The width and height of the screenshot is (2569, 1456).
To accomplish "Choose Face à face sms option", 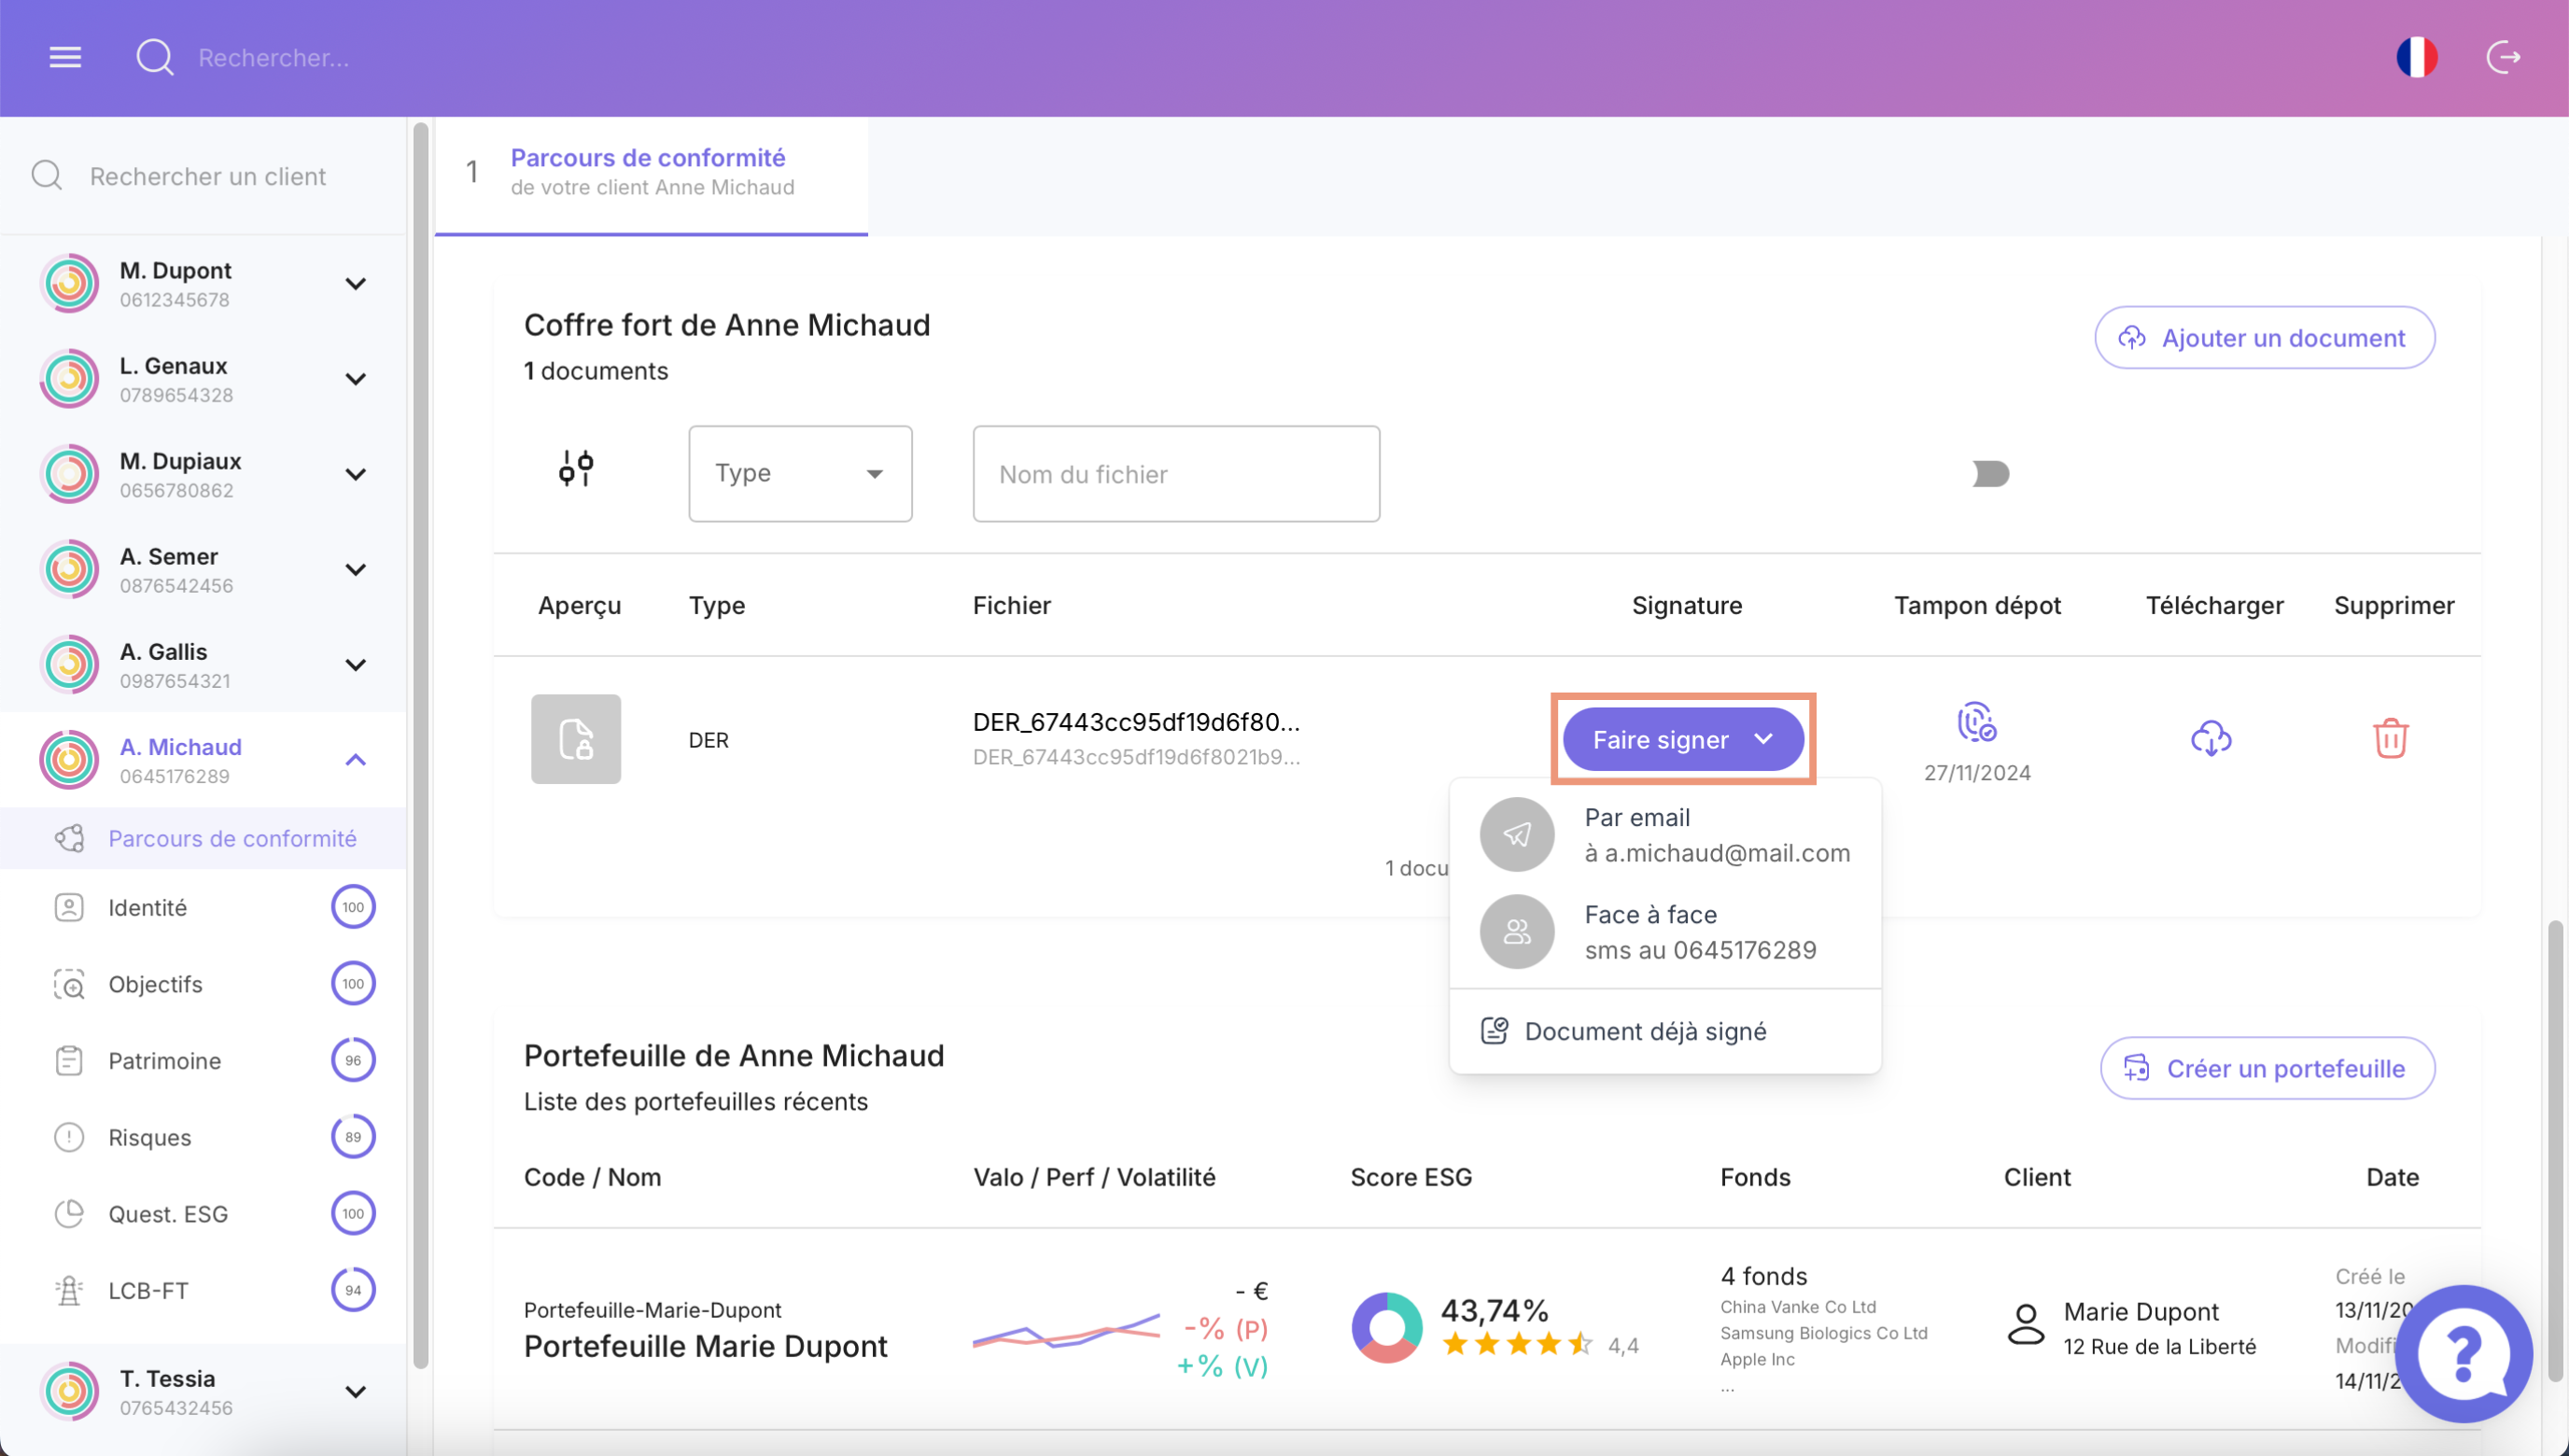I will coord(1665,931).
